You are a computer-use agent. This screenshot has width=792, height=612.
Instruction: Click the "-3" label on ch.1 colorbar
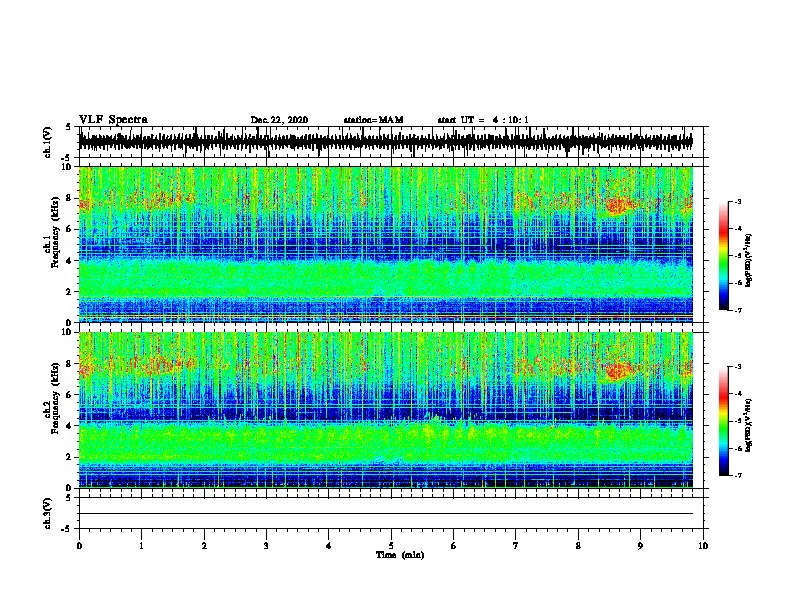click(x=737, y=201)
